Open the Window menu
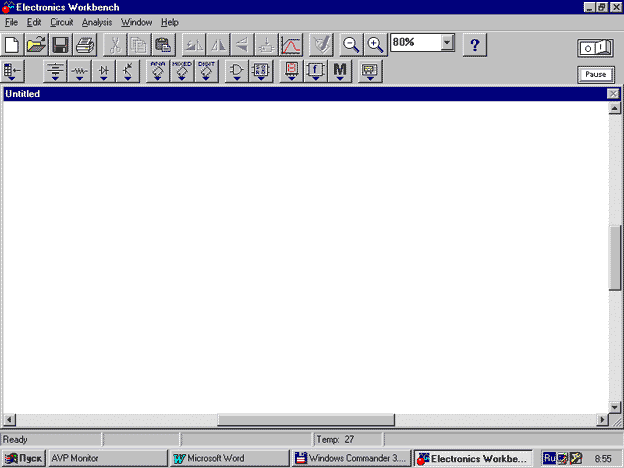 point(136,22)
